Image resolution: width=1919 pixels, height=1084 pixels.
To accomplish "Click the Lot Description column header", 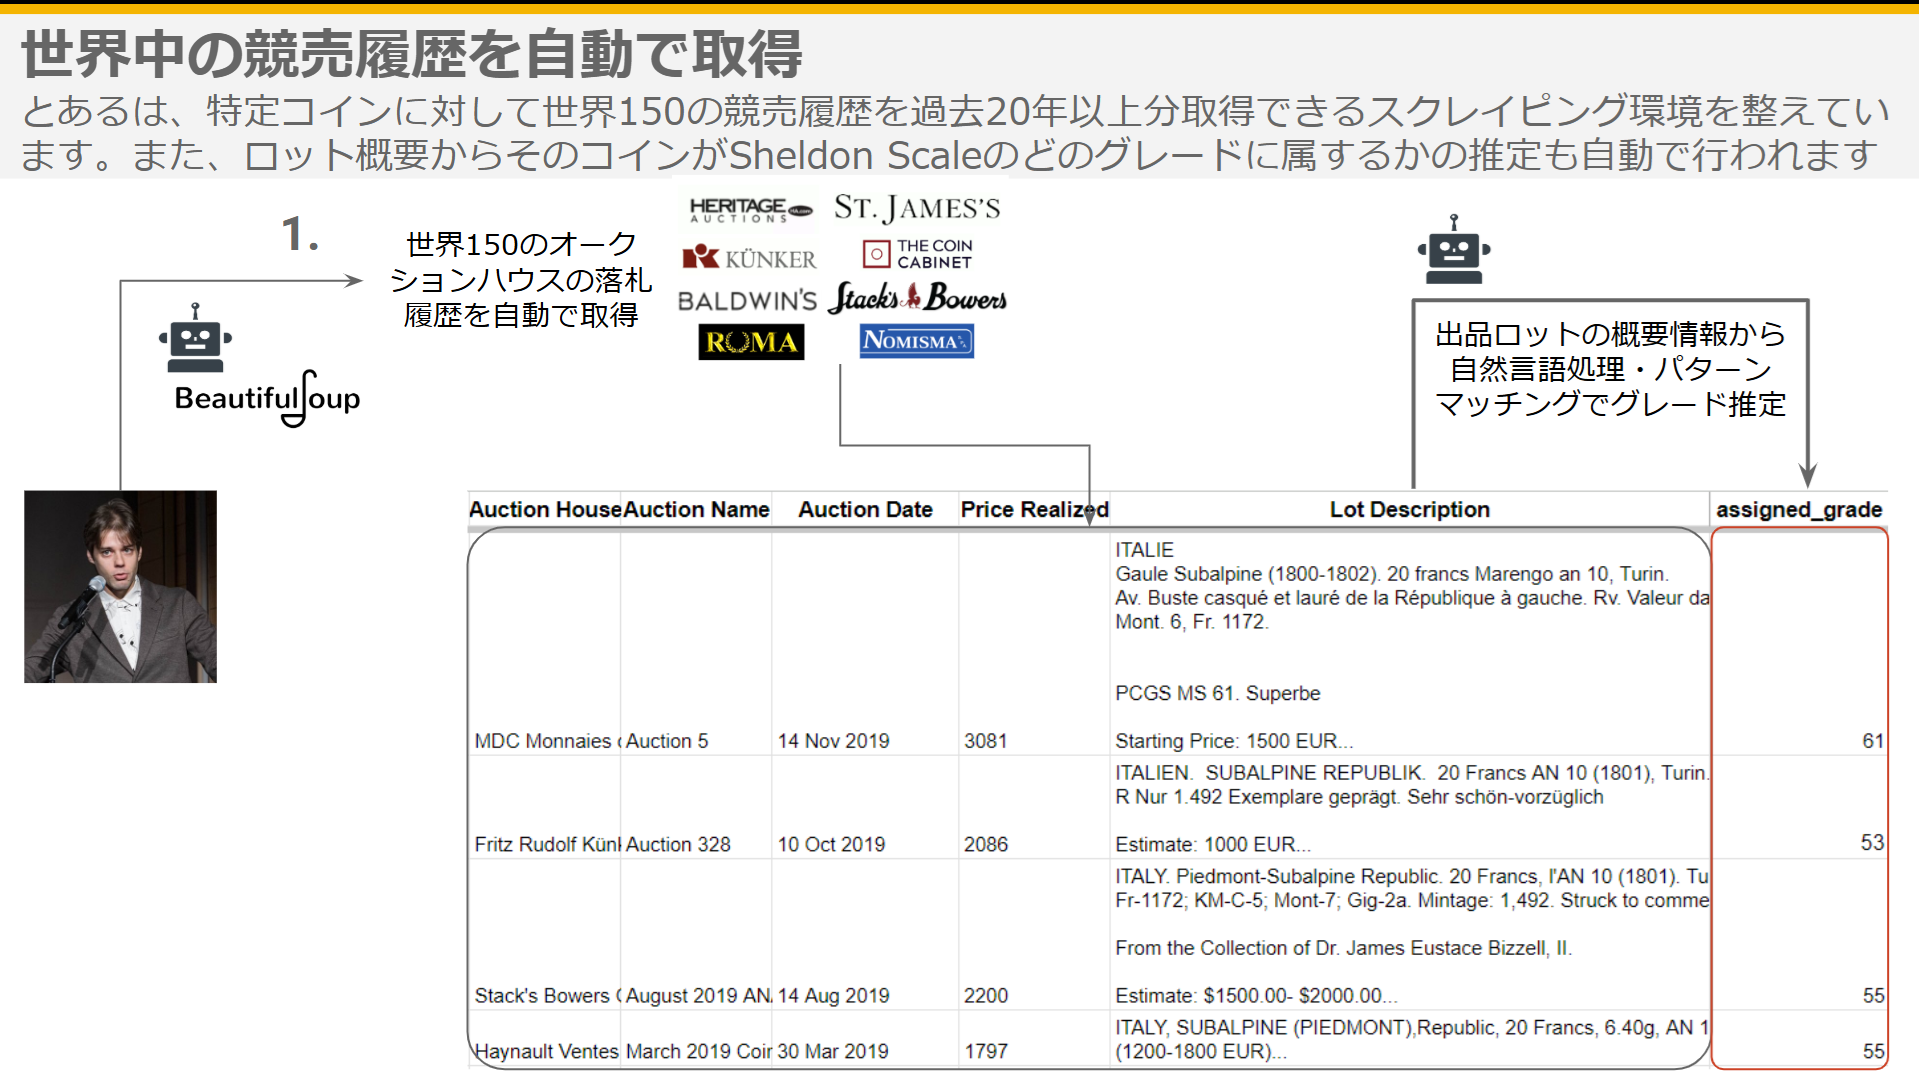I will pyautogui.click(x=1409, y=510).
